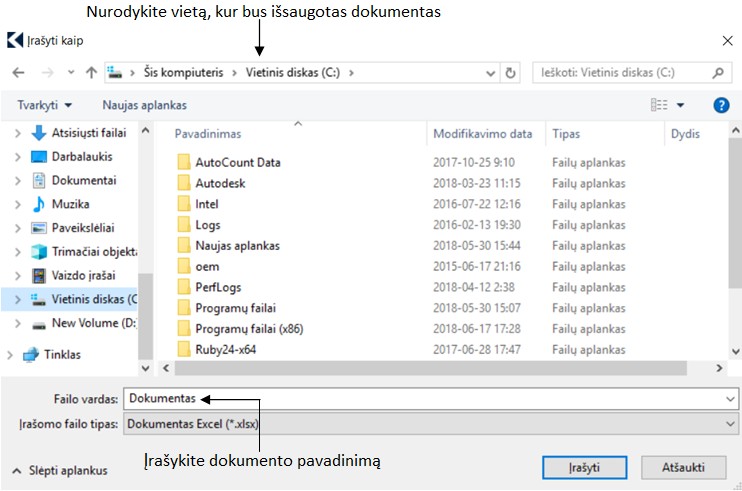Select Tinklas in sidebar
742x491 pixels.
tap(62, 354)
